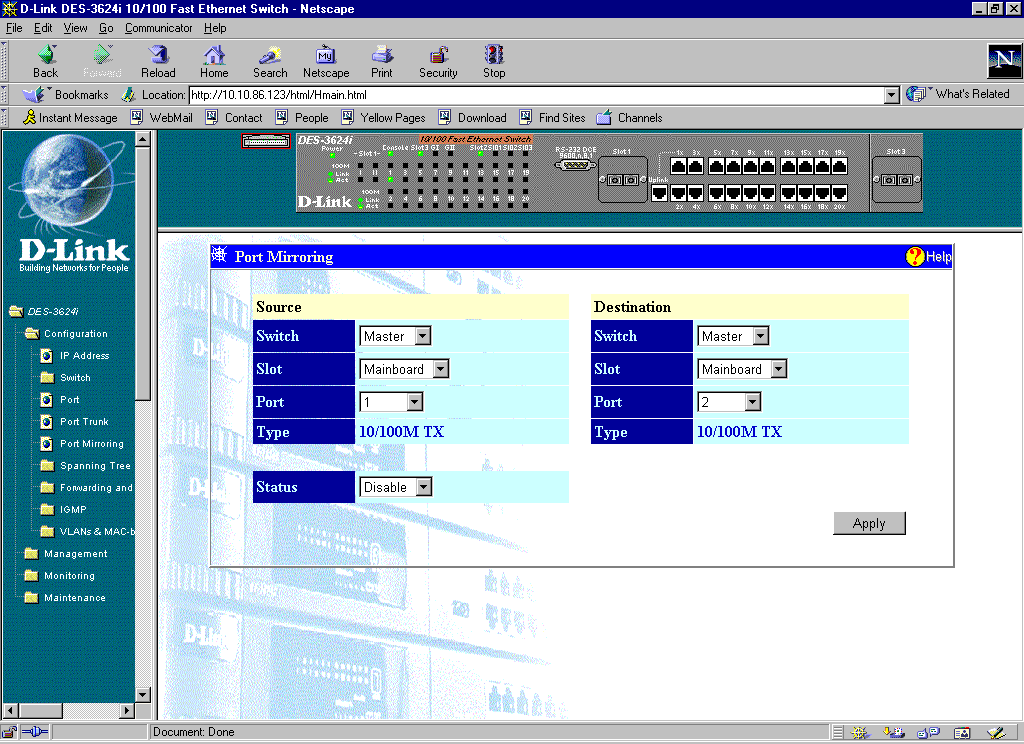Viewport: 1024px width, 744px height.
Task: Expand the Destination Slot Mainboard dropdown
Action: click(742, 369)
